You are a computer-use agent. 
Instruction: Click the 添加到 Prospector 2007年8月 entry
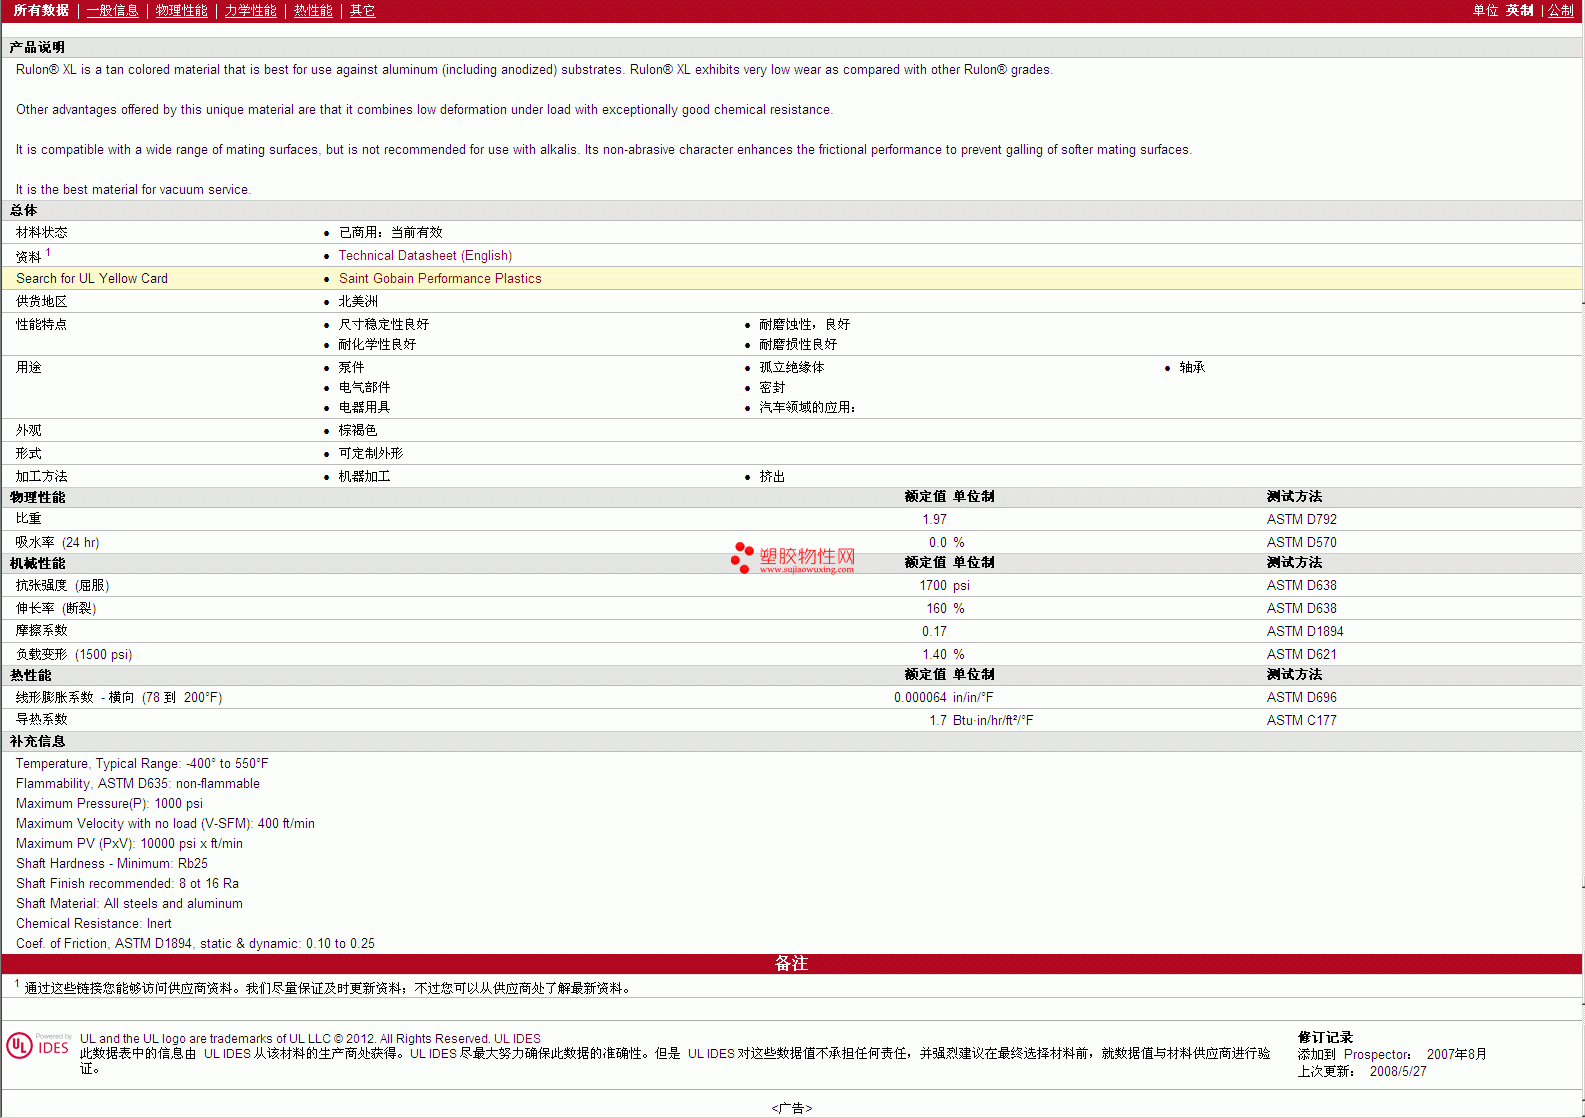tap(1392, 1054)
